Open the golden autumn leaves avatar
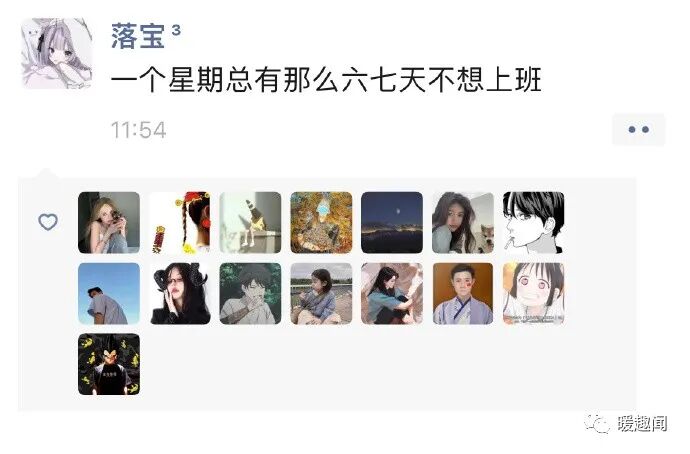 pyautogui.click(x=321, y=223)
